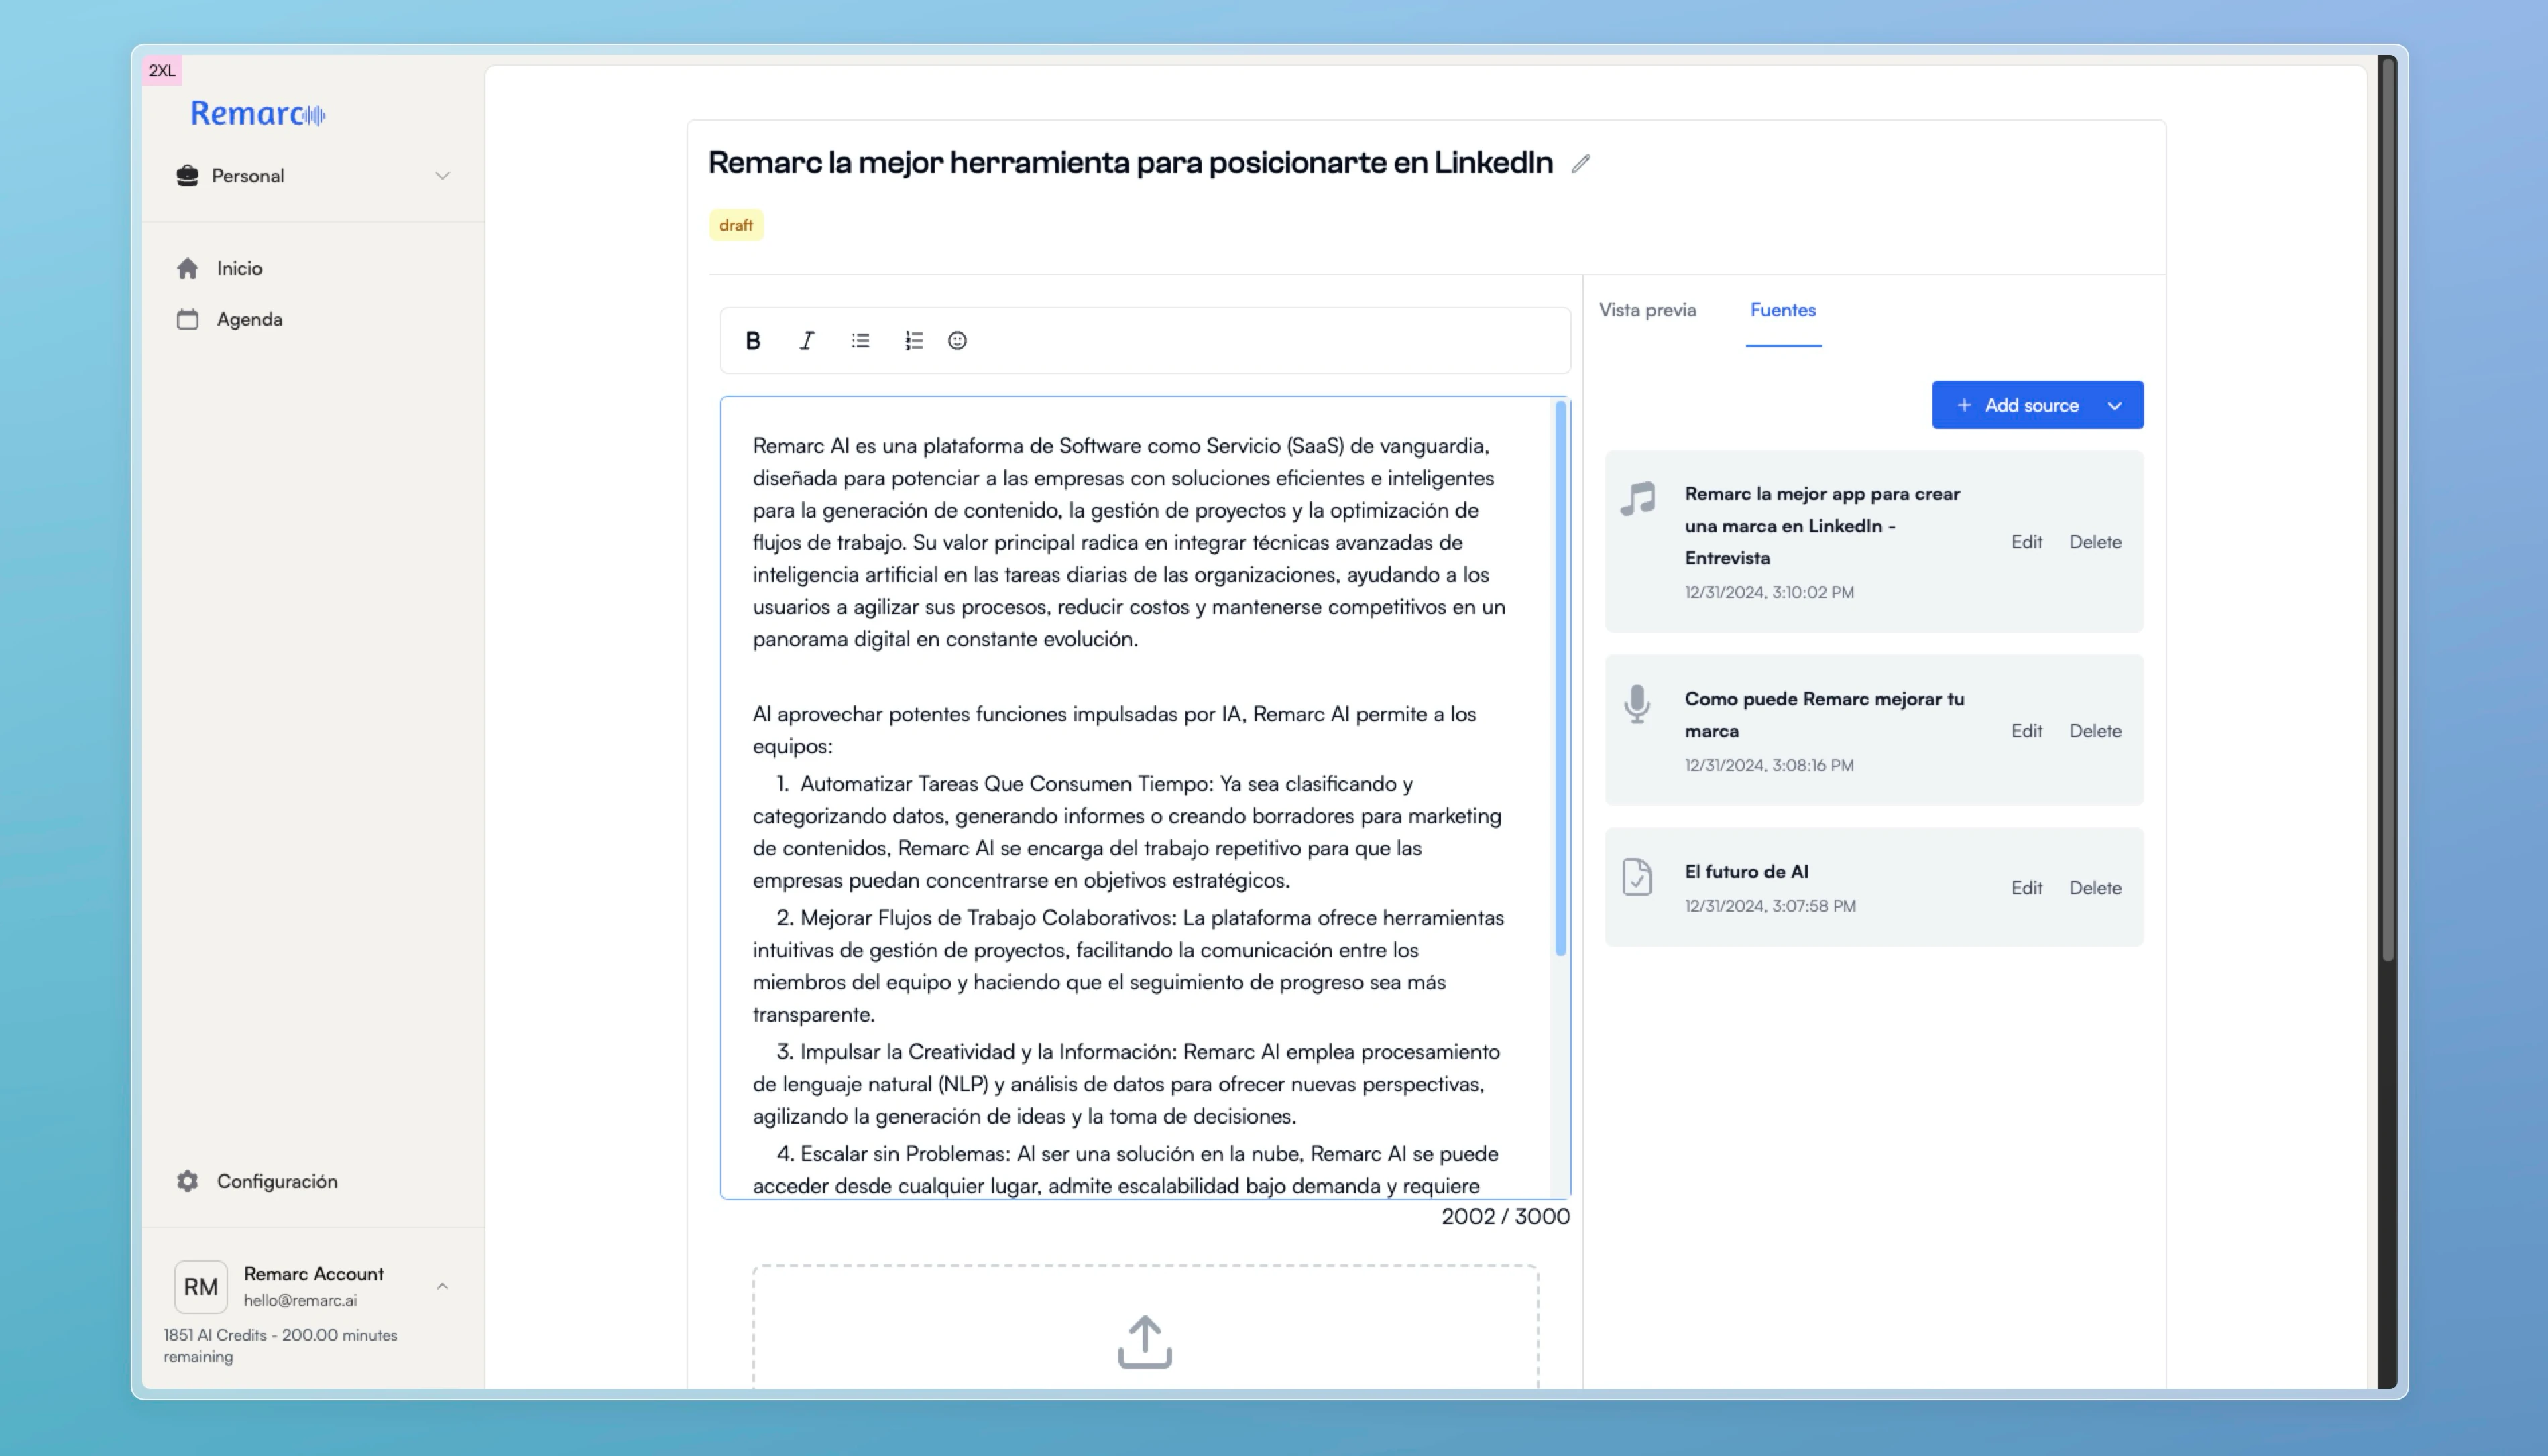
Task: Insert a bulleted list
Action: pyautogui.click(x=860, y=341)
